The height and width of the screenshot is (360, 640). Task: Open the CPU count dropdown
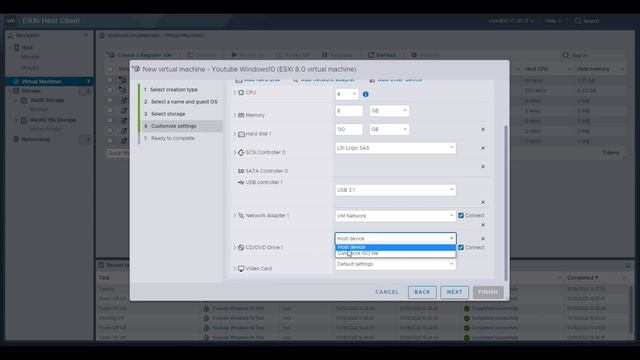pos(347,94)
